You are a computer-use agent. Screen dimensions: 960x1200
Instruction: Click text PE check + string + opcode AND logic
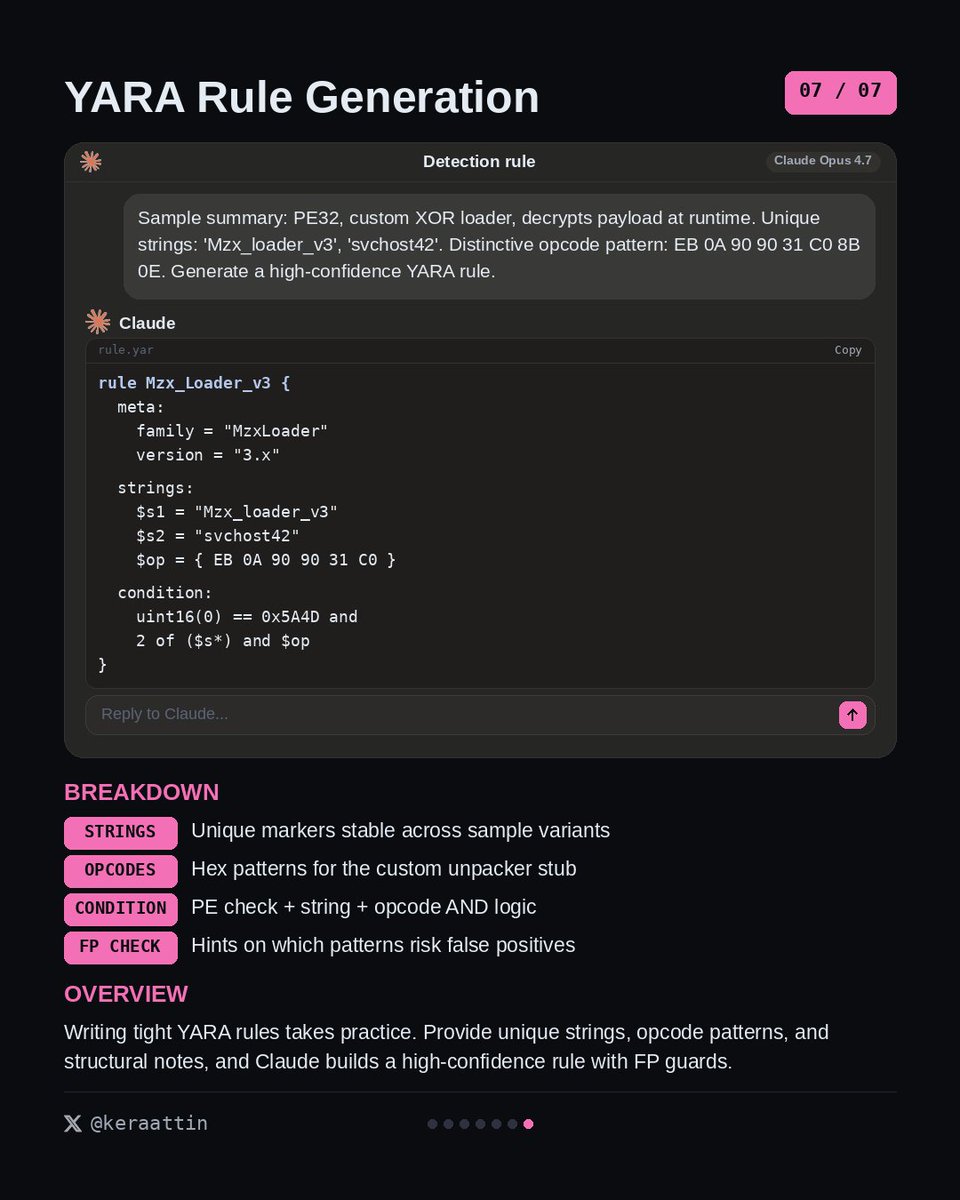pos(364,907)
